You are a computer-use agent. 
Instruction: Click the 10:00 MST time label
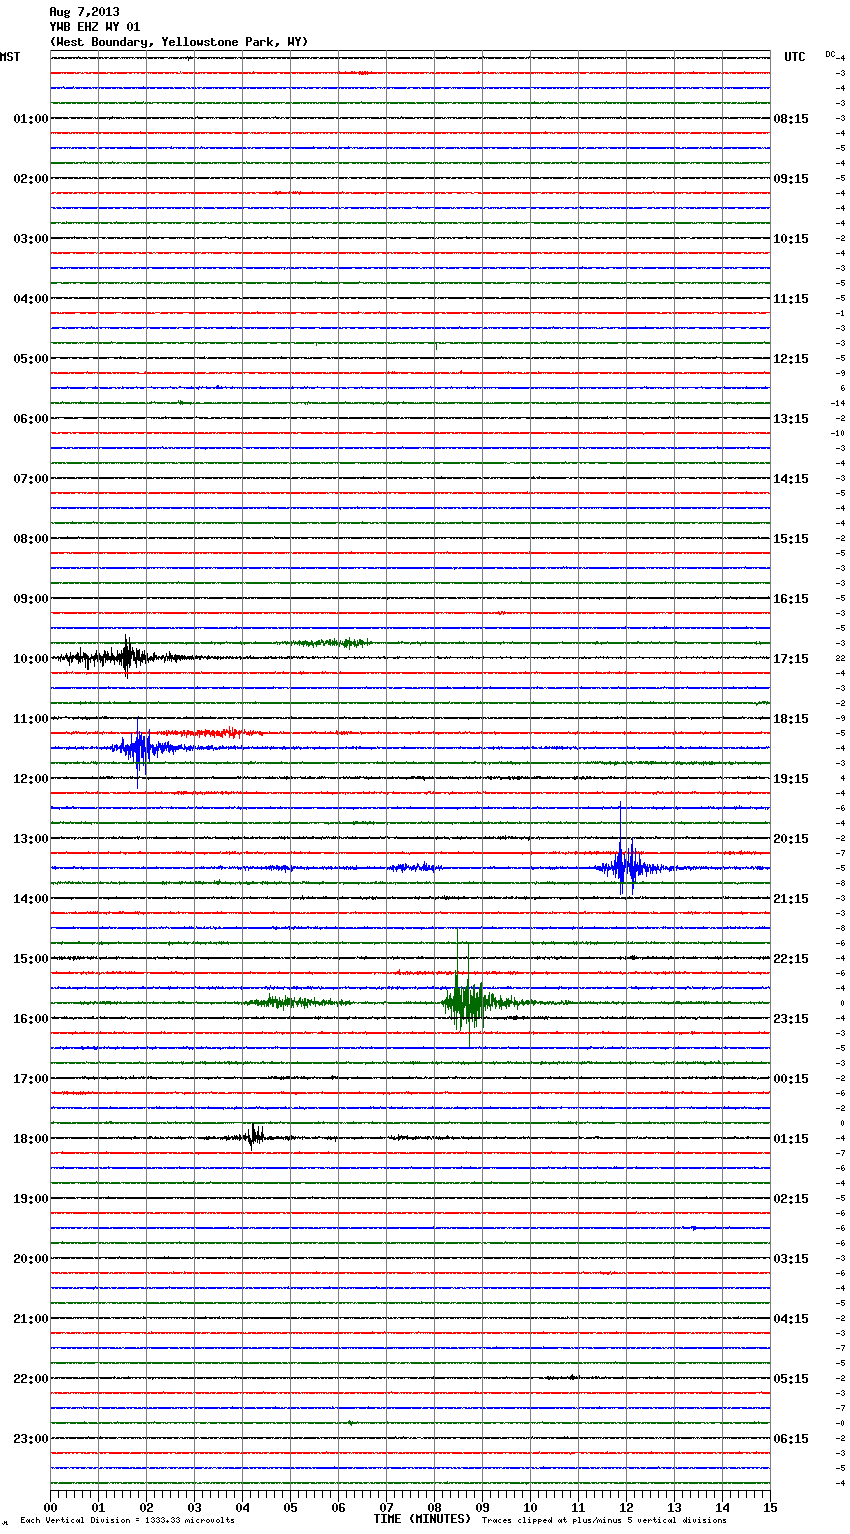tap(31, 659)
